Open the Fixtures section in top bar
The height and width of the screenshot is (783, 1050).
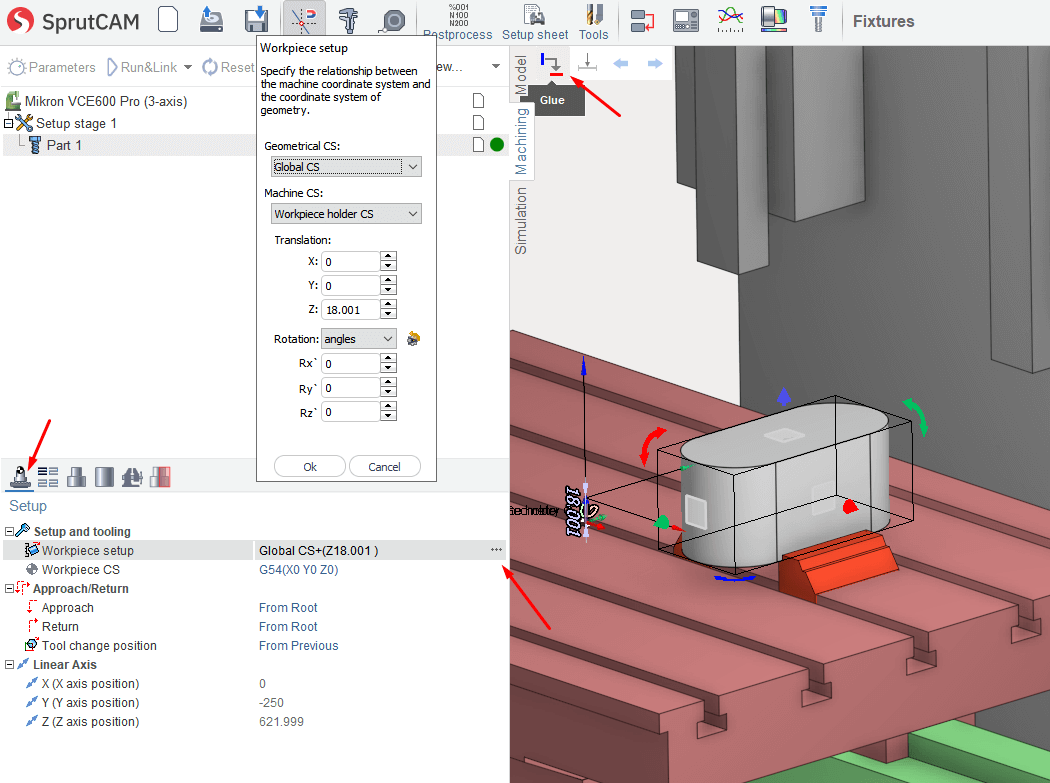pyautogui.click(x=883, y=21)
